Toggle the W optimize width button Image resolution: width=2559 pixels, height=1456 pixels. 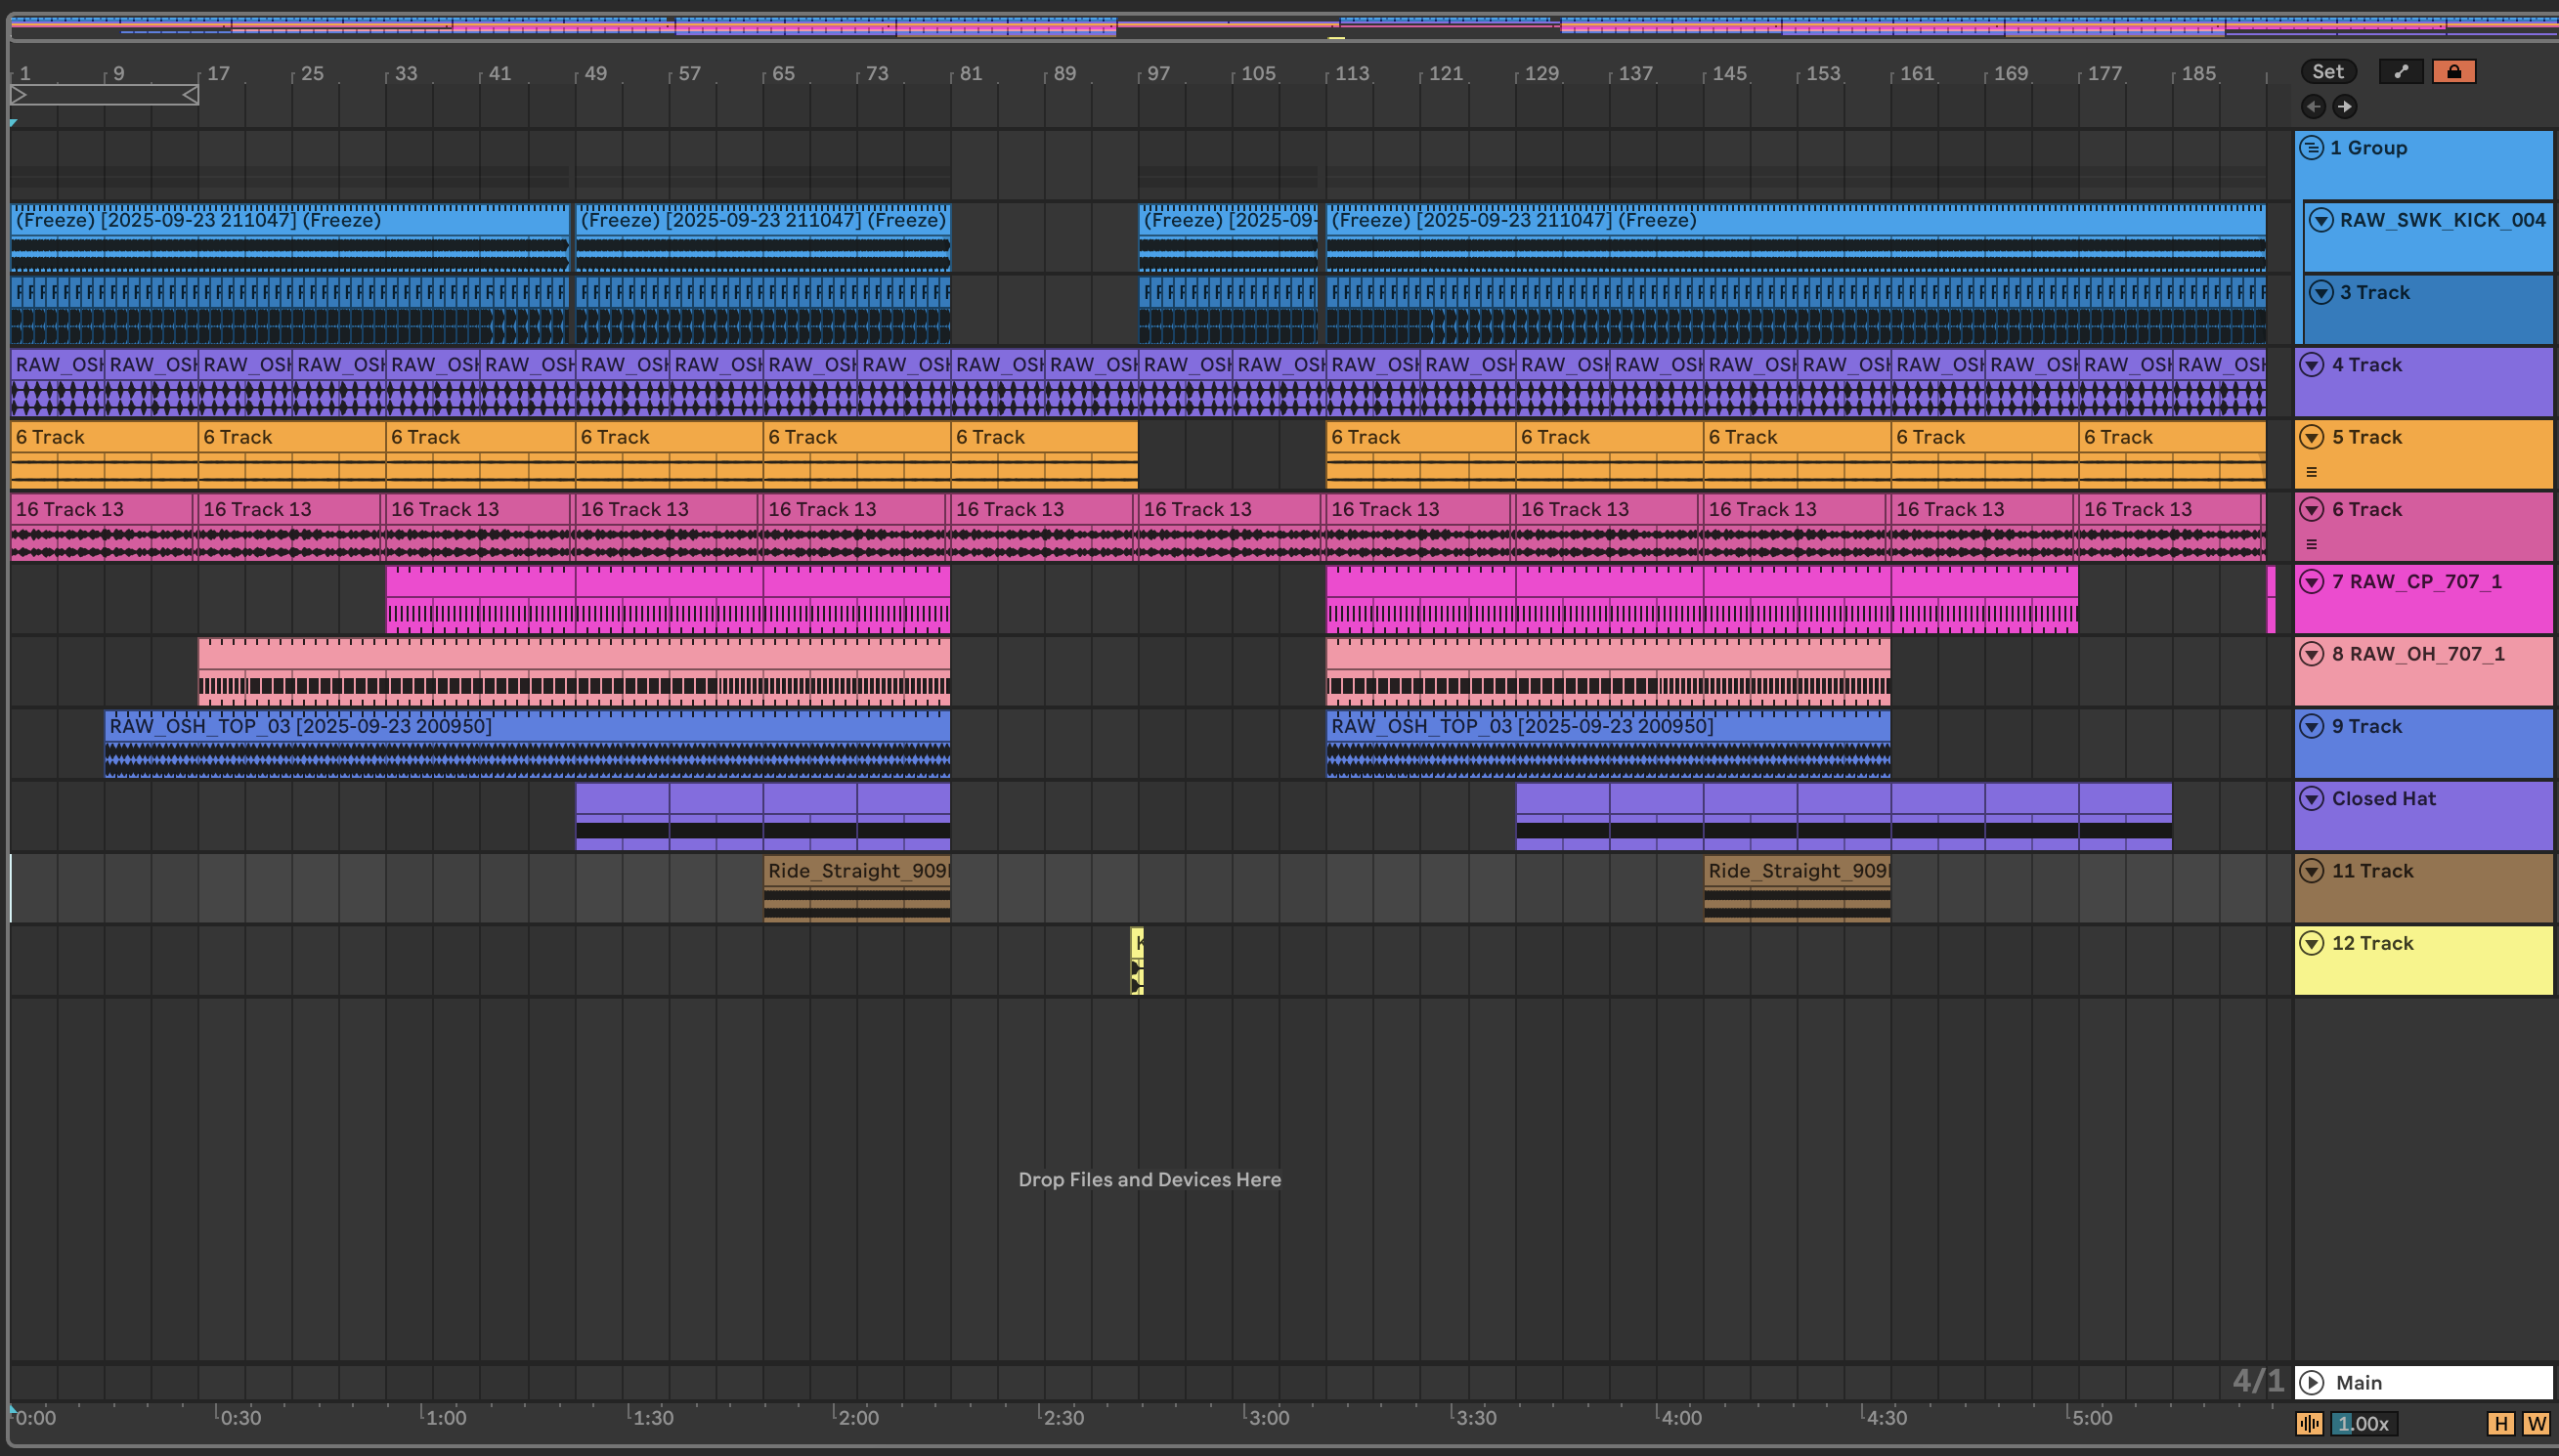point(2536,1423)
